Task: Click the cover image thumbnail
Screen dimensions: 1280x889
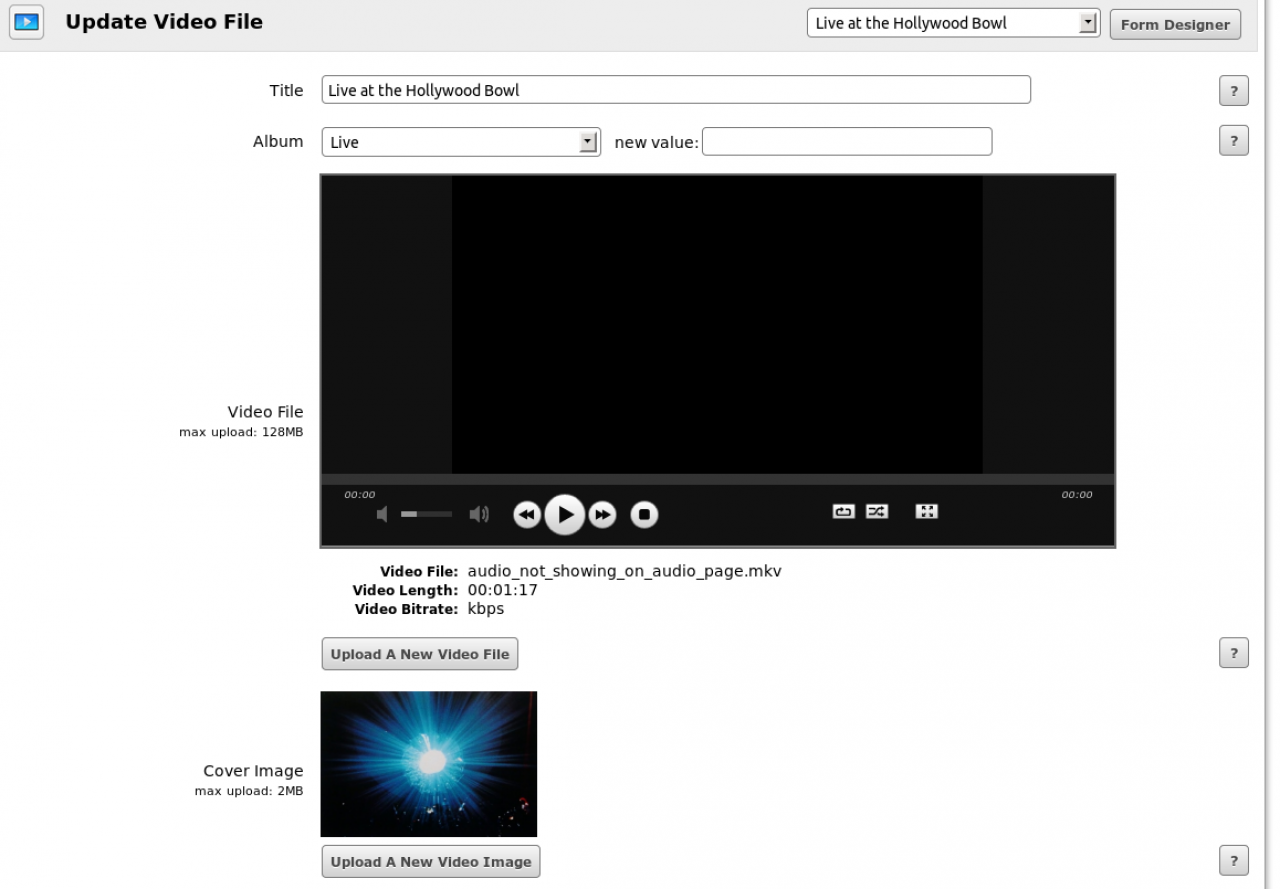Action: tap(429, 764)
